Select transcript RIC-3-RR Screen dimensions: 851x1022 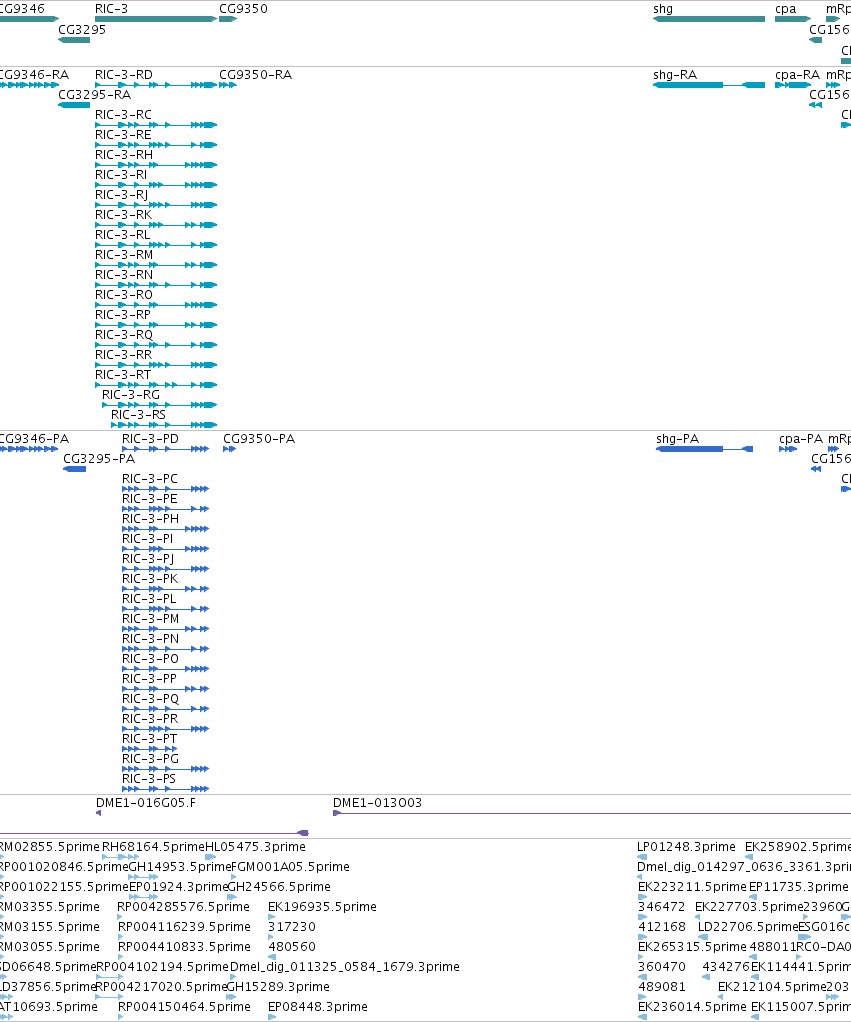(156, 364)
